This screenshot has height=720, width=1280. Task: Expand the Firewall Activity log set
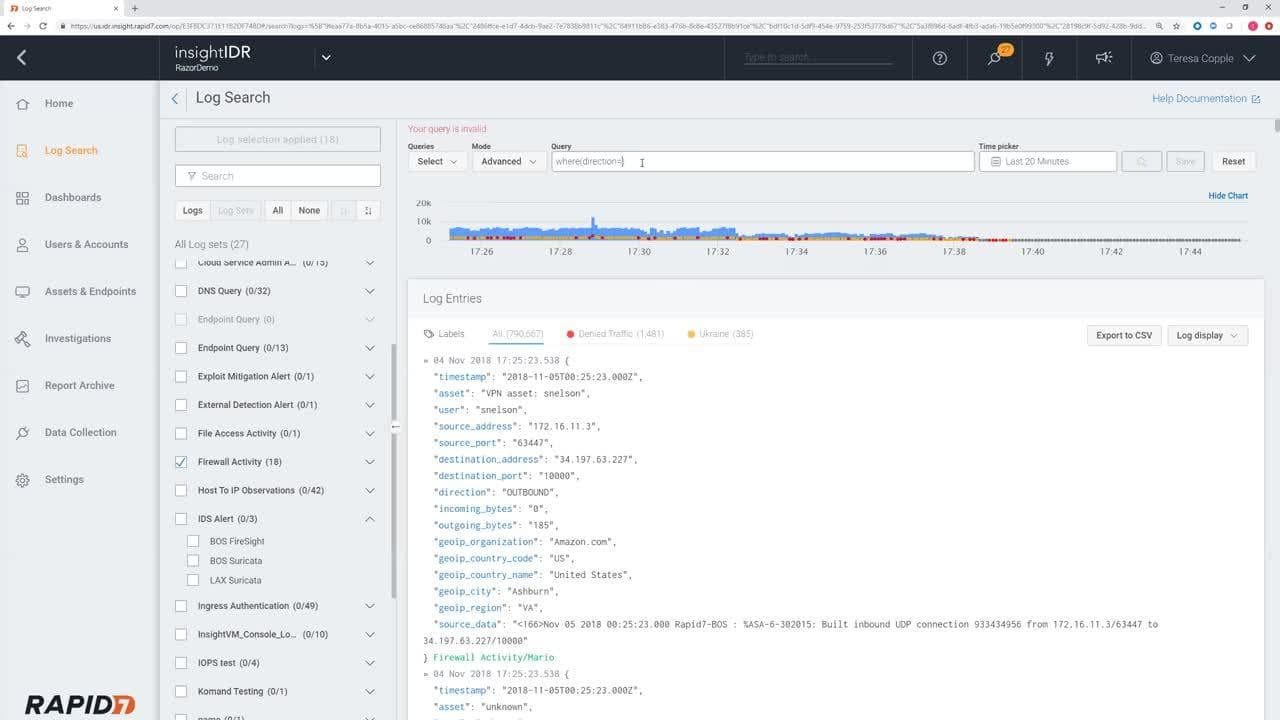(x=370, y=462)
